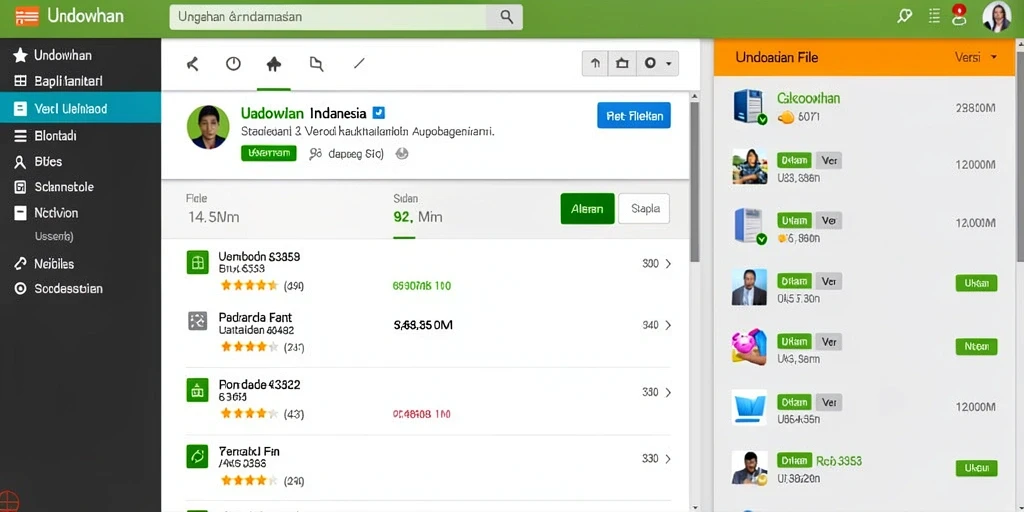
Task: Click the star rating under Pondade 43822
Action: [249, 413]
